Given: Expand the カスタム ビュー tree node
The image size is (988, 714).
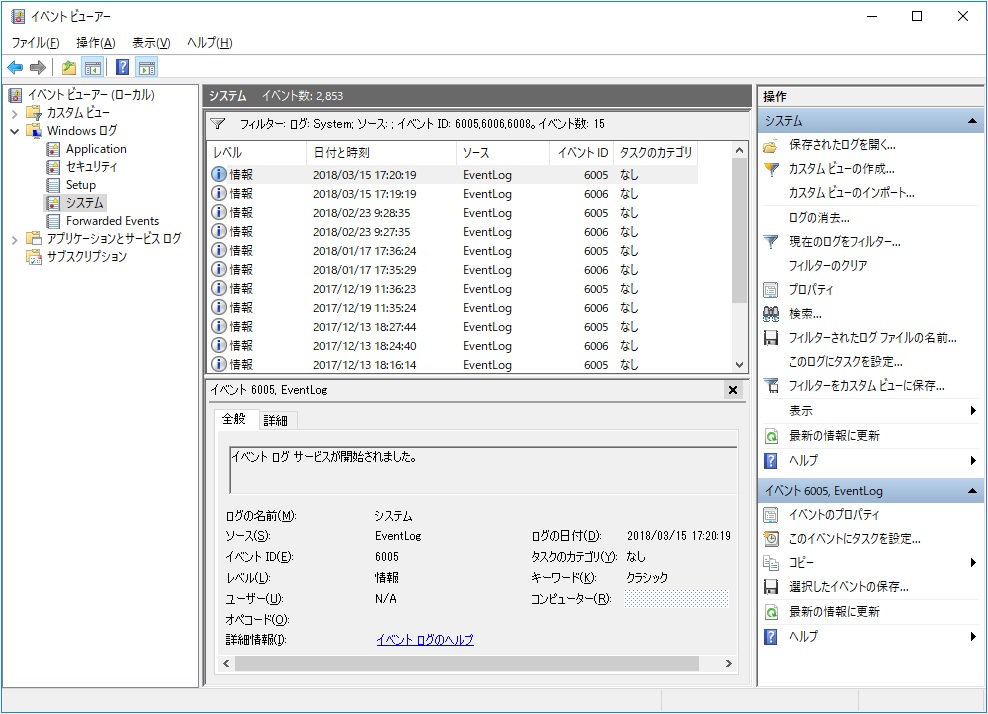Looking at the screenshot, I should 14,114.
